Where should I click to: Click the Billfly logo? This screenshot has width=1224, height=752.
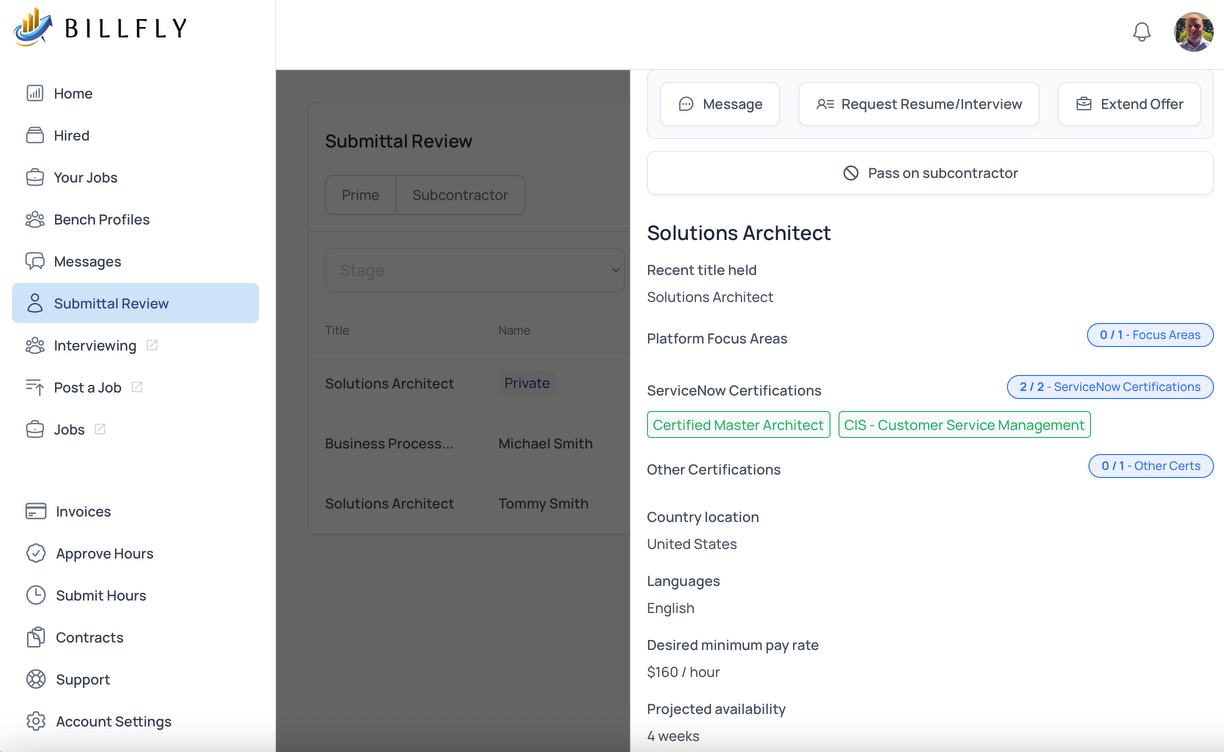click(x=100, y=28)
